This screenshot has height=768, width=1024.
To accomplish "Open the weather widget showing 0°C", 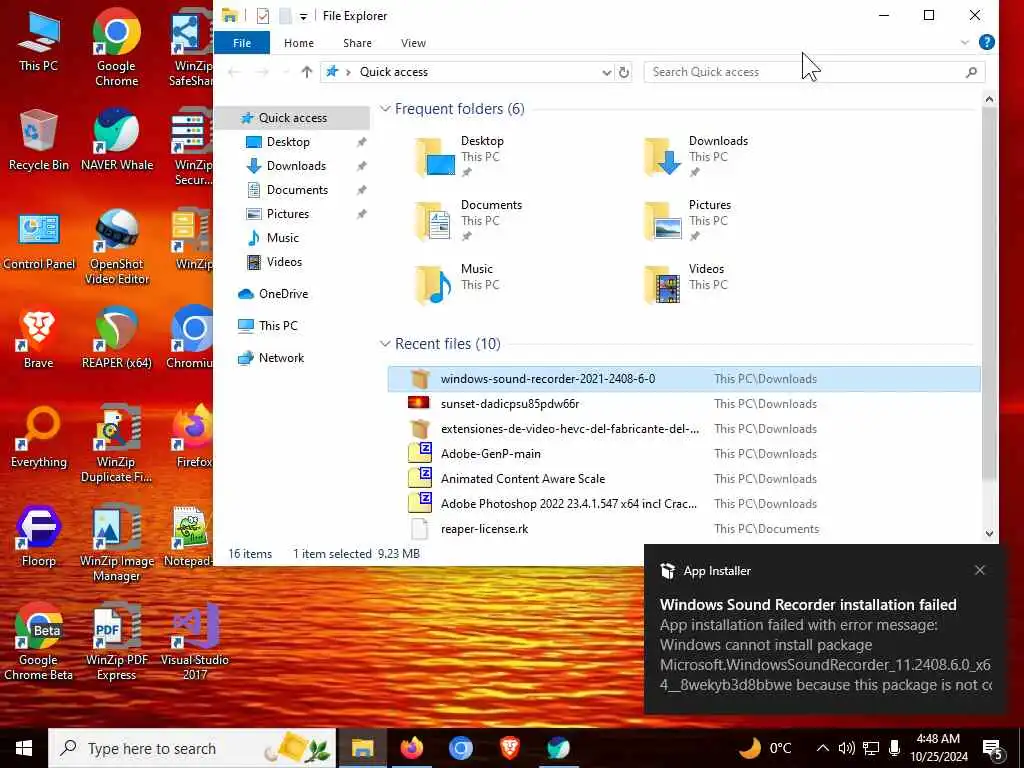I will pos(765,748).
